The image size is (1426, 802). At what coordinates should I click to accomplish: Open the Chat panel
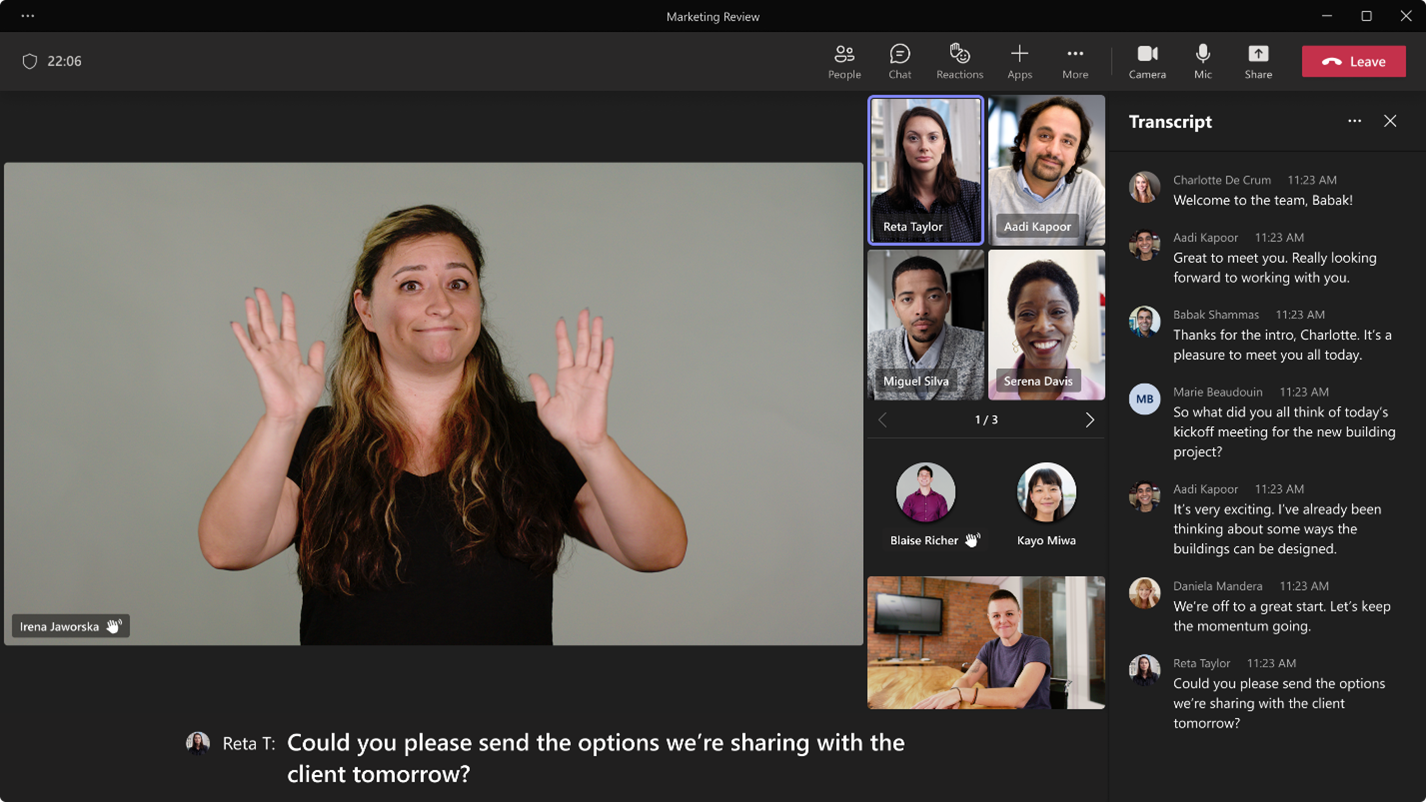pos(899,61)
